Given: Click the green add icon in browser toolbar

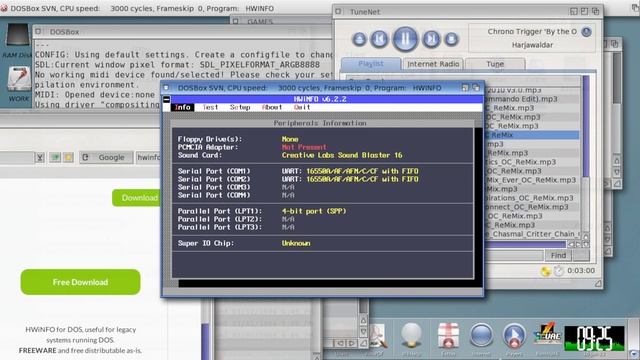Looking at the screenshot, I should tap(55, 158).
